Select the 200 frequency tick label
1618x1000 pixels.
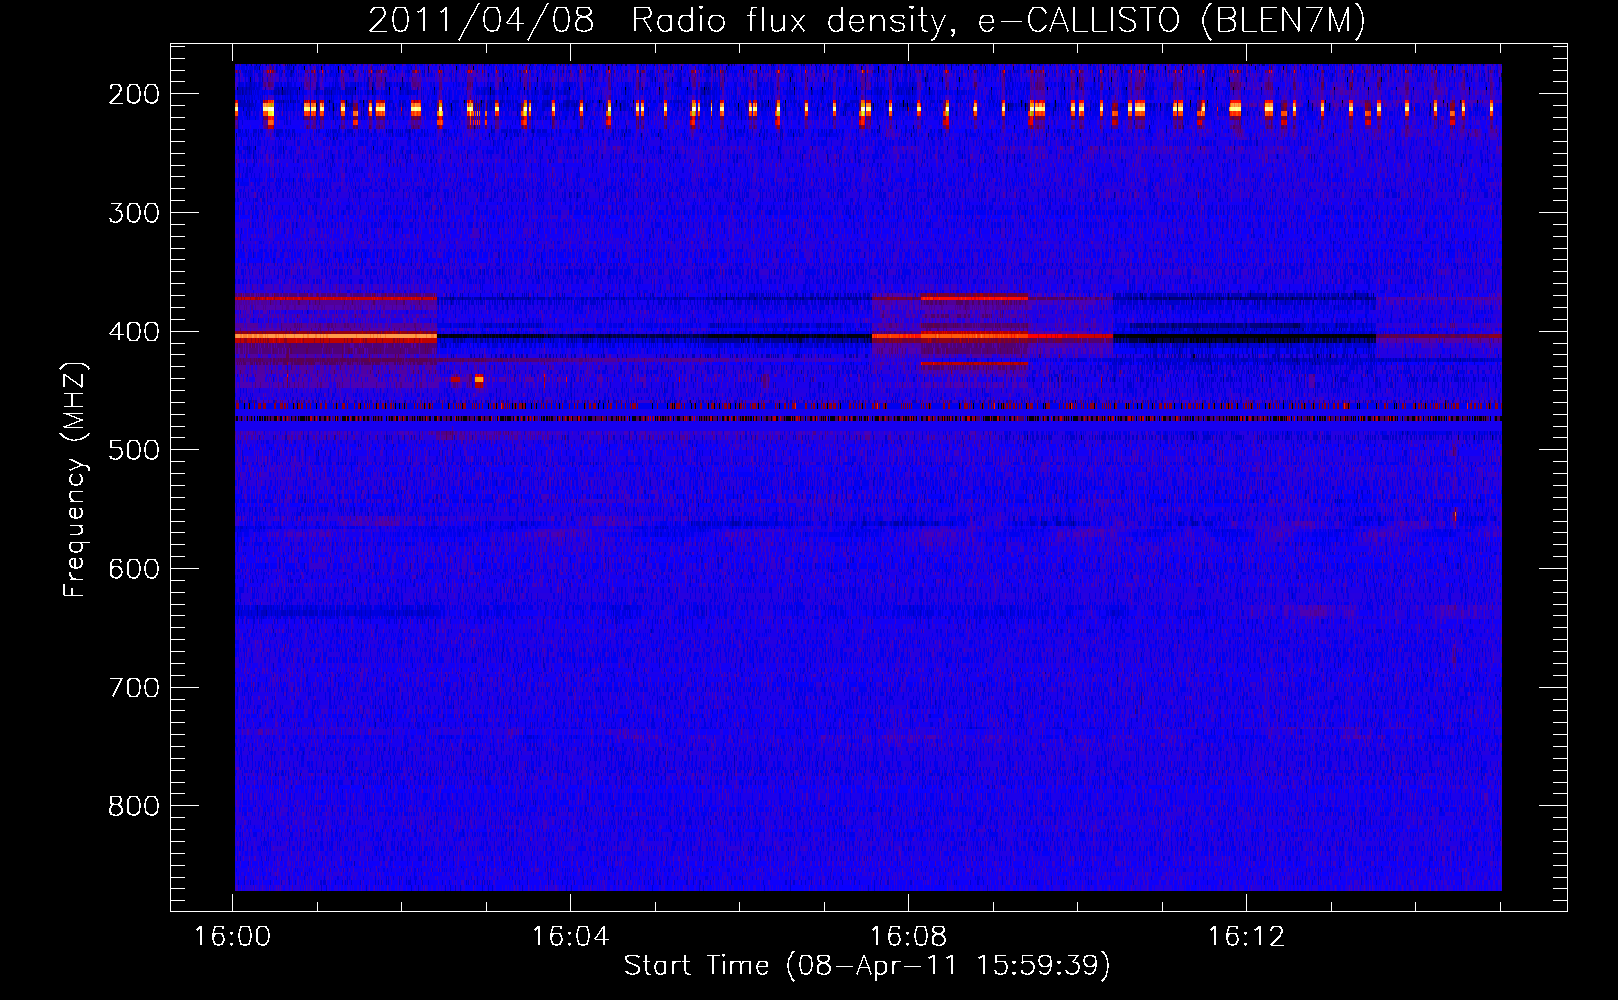[133, 94]
